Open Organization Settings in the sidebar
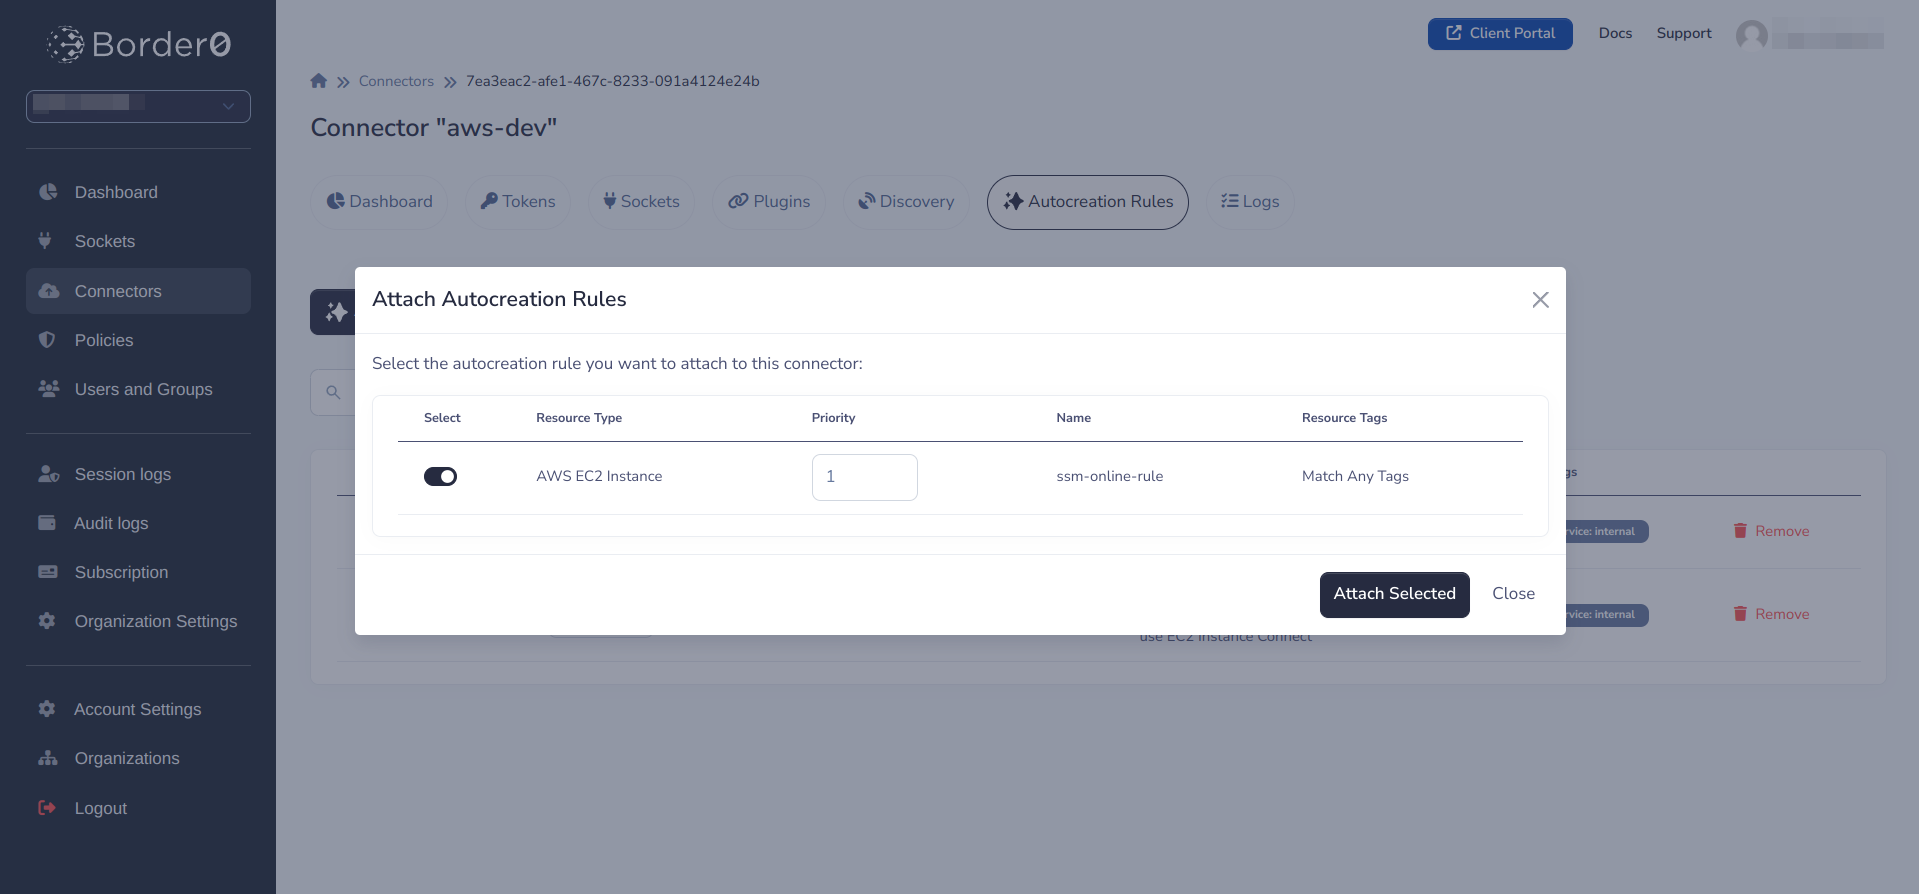Image resolution: width=1919 pixels, height=894 pixels. tap(138, 621)
